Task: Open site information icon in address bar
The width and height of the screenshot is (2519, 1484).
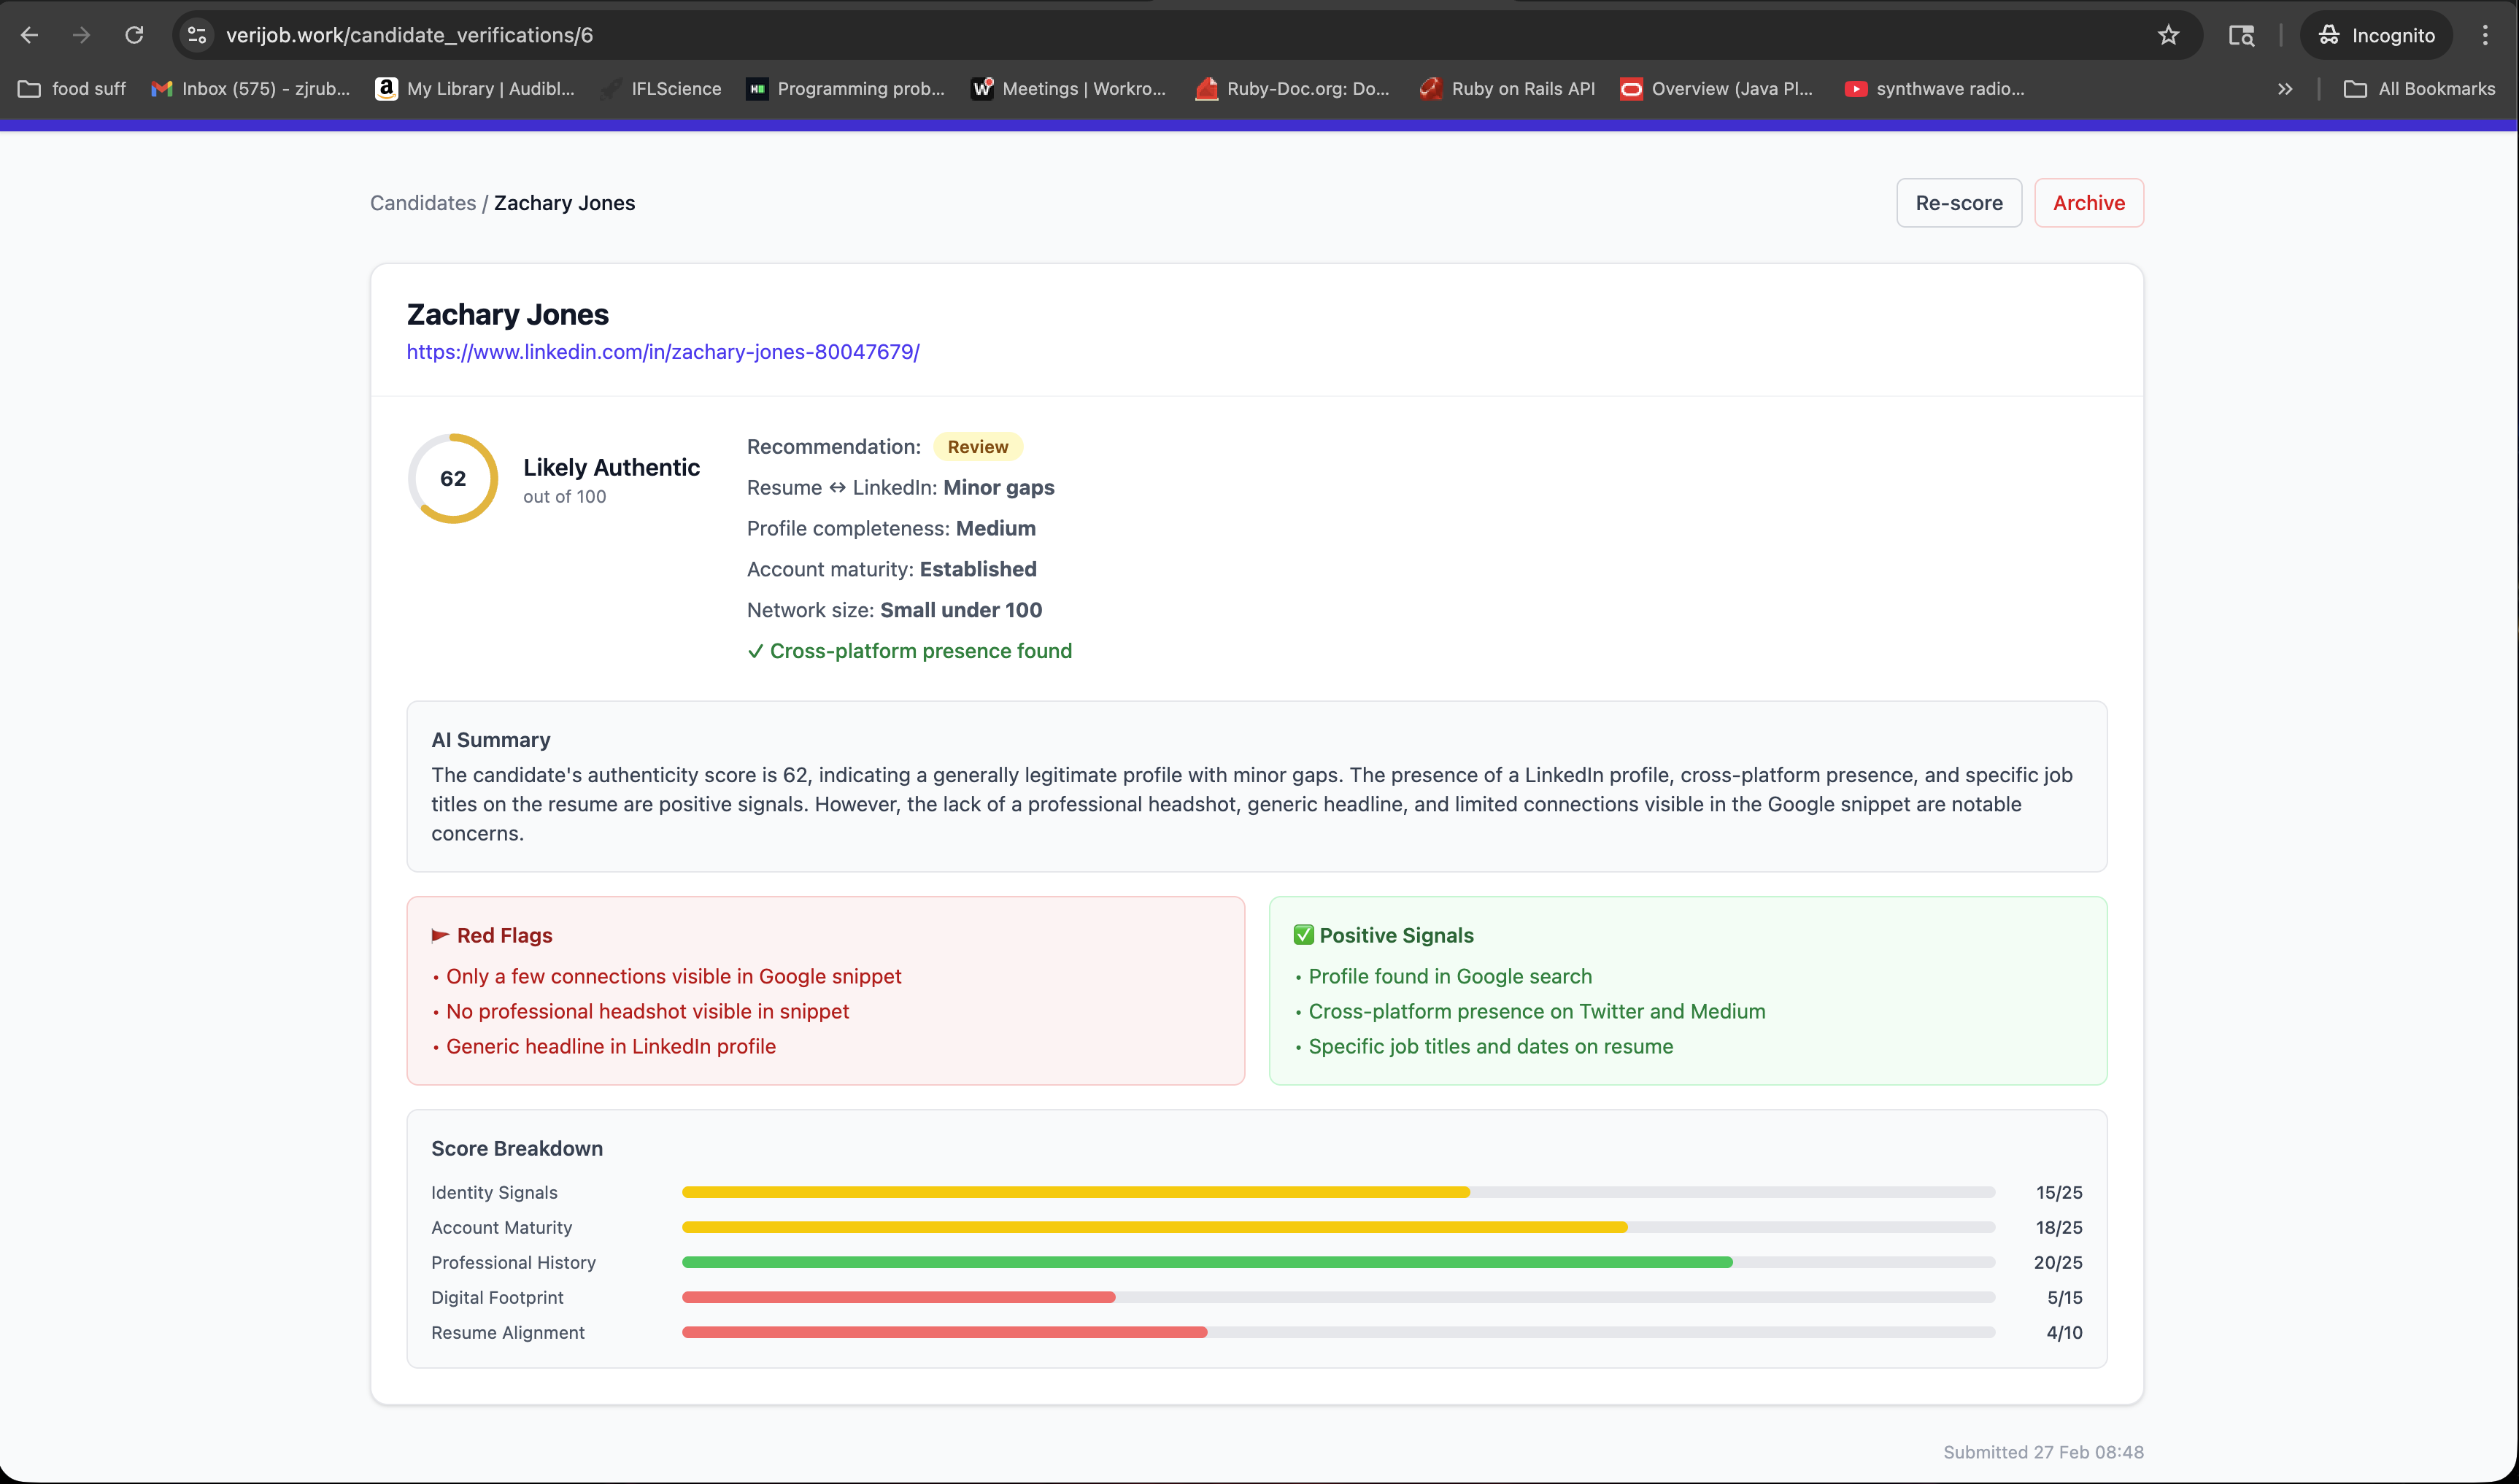Action: [197, 35]
